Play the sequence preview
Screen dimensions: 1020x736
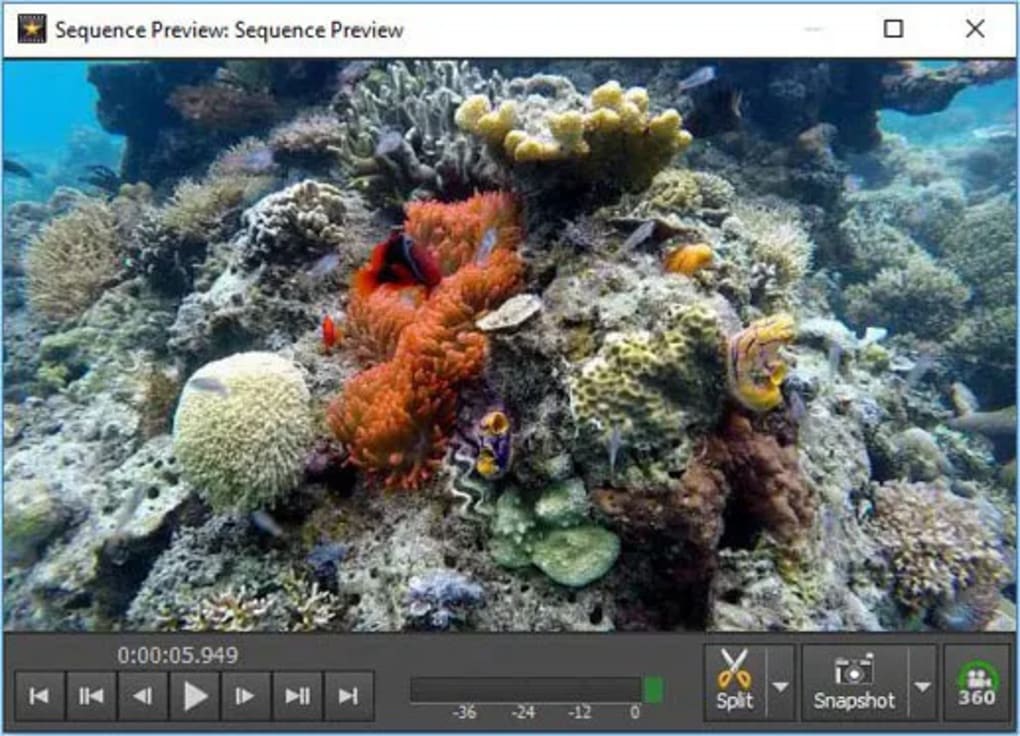(195, 696)
